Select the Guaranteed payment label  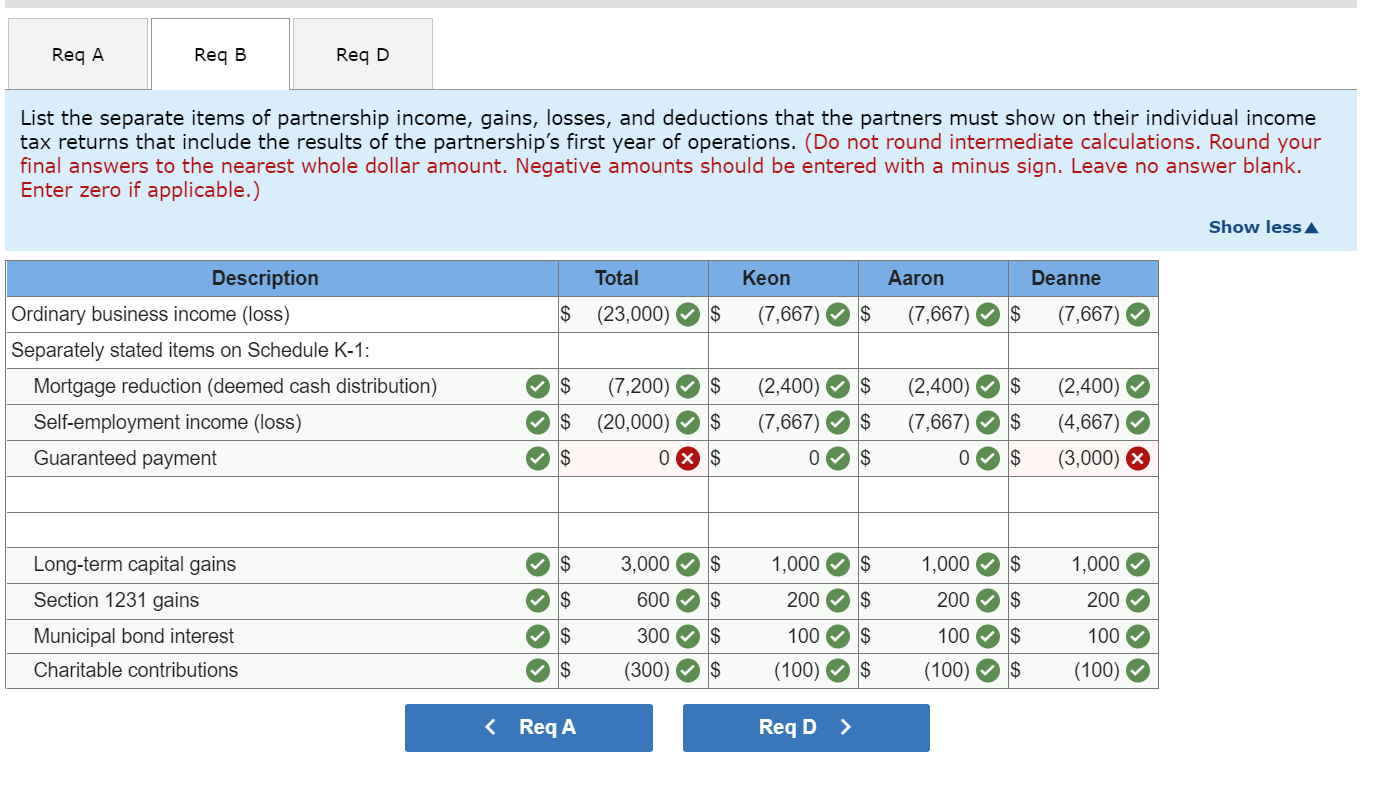coord(125,459)
